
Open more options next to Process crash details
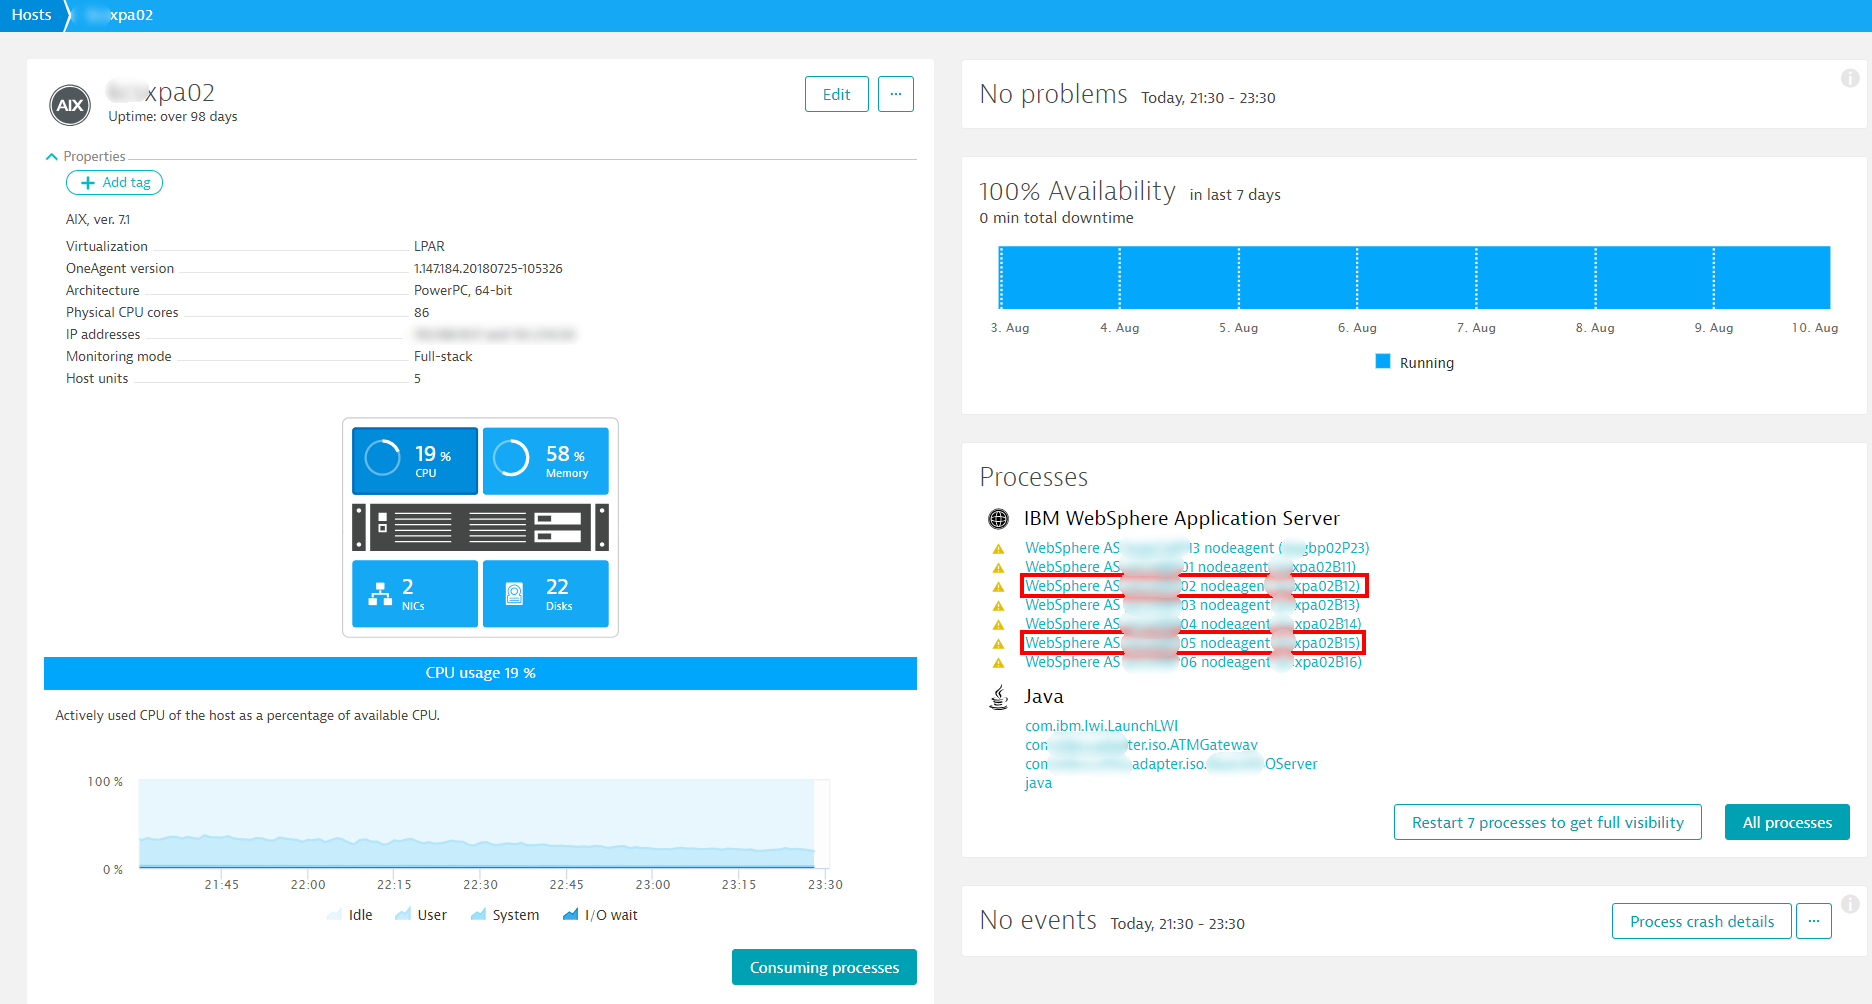pos(1813,921)
